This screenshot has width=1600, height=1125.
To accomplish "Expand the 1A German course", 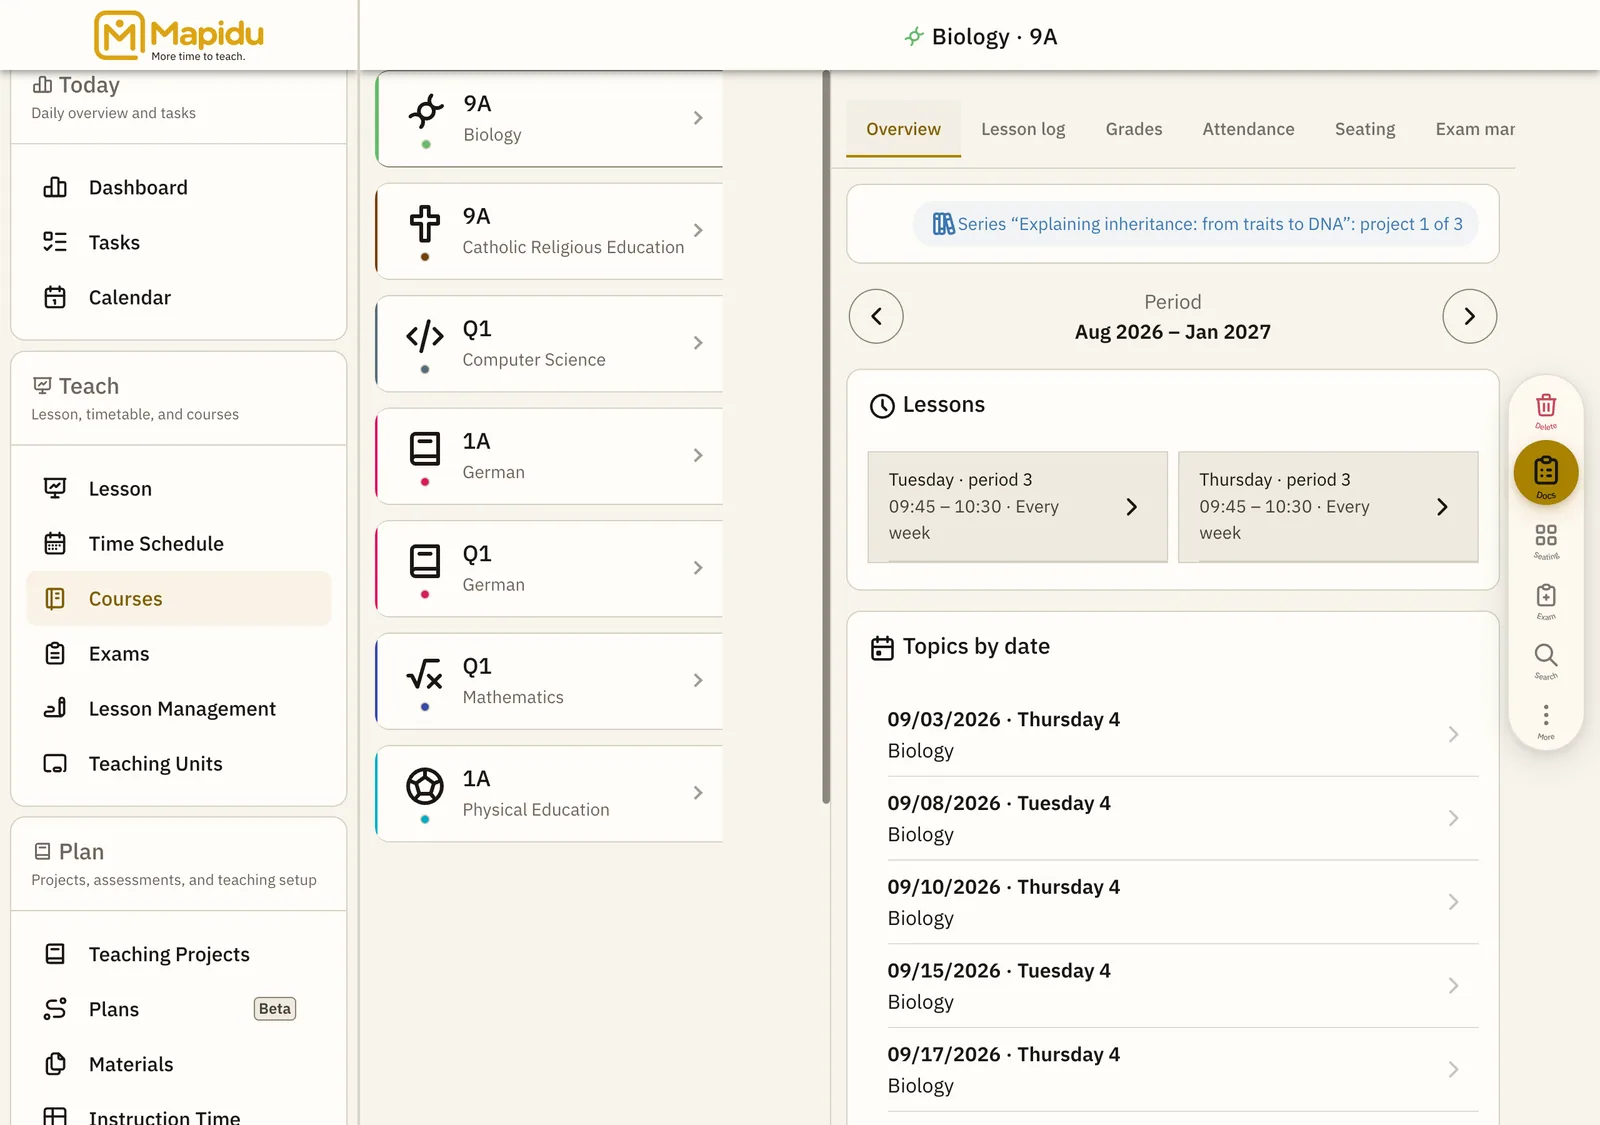I will click(549, 456).
